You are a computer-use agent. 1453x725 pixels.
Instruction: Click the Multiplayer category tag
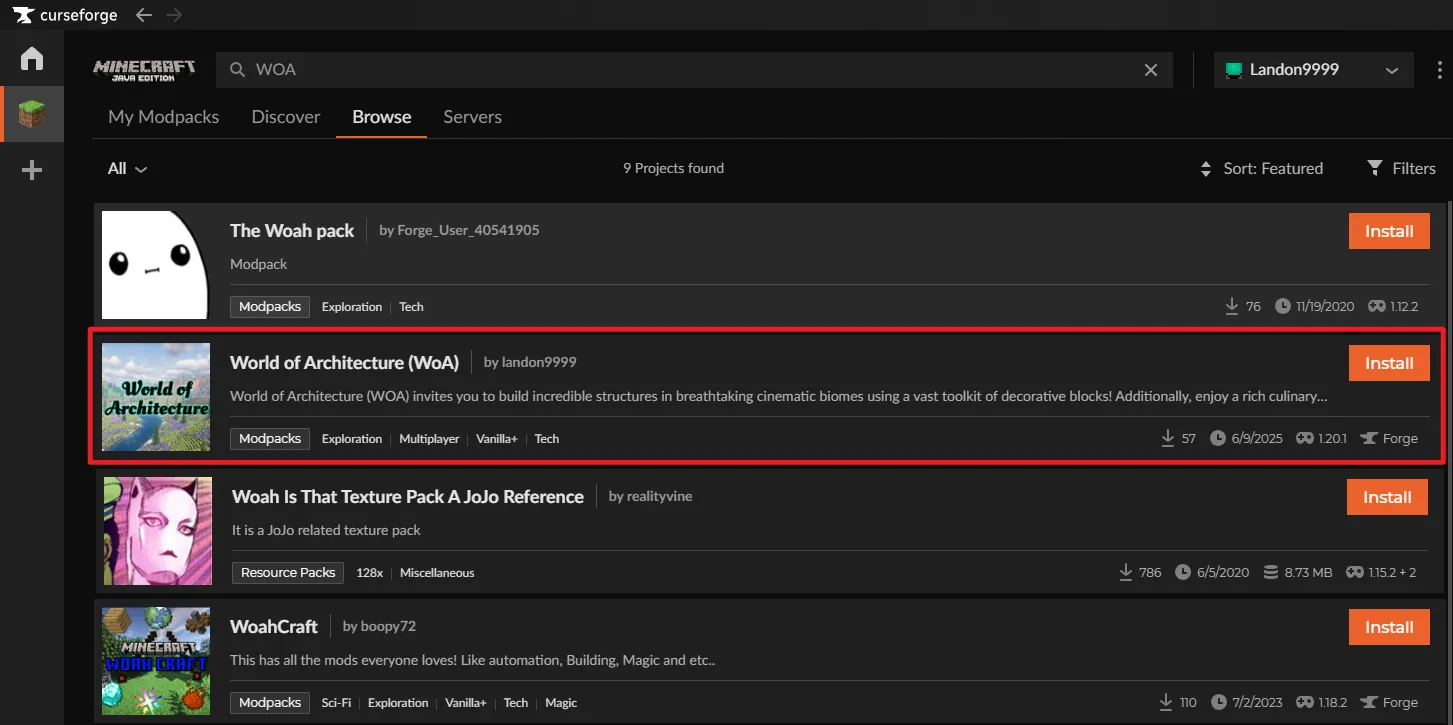pyautogui.click(x=429, y=439)
